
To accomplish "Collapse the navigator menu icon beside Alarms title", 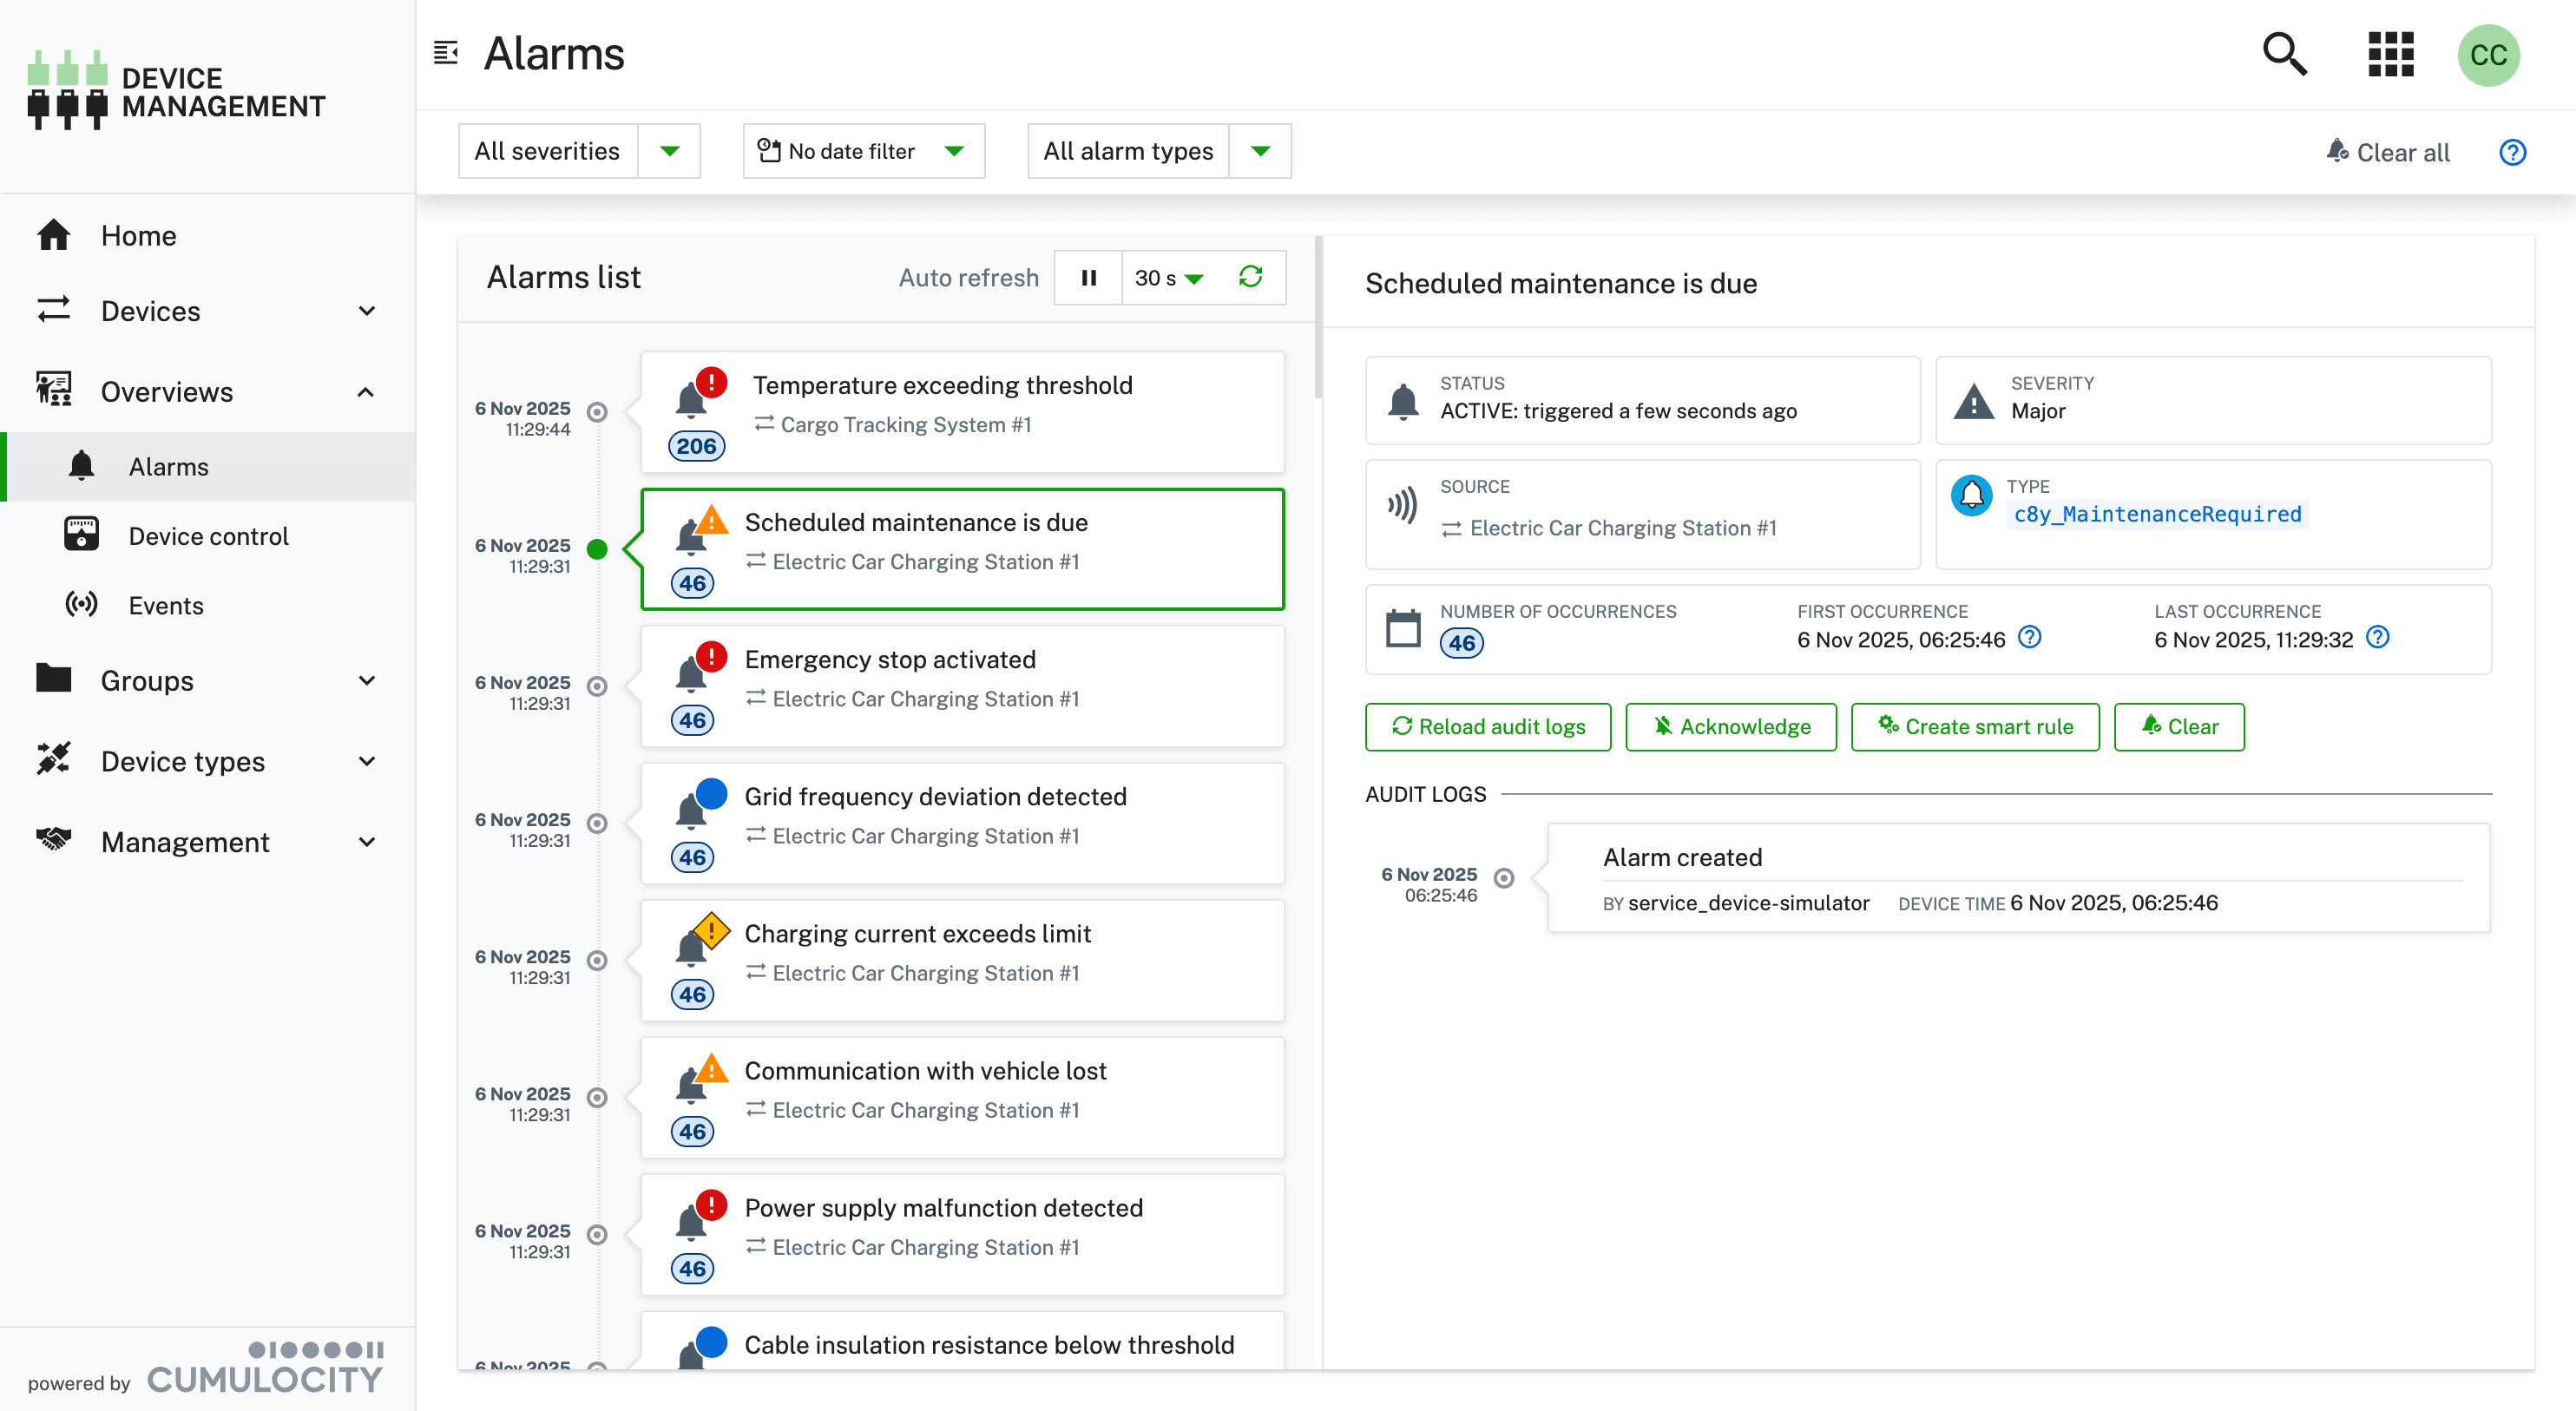I will pyautogui.click(x=446, y=53).
